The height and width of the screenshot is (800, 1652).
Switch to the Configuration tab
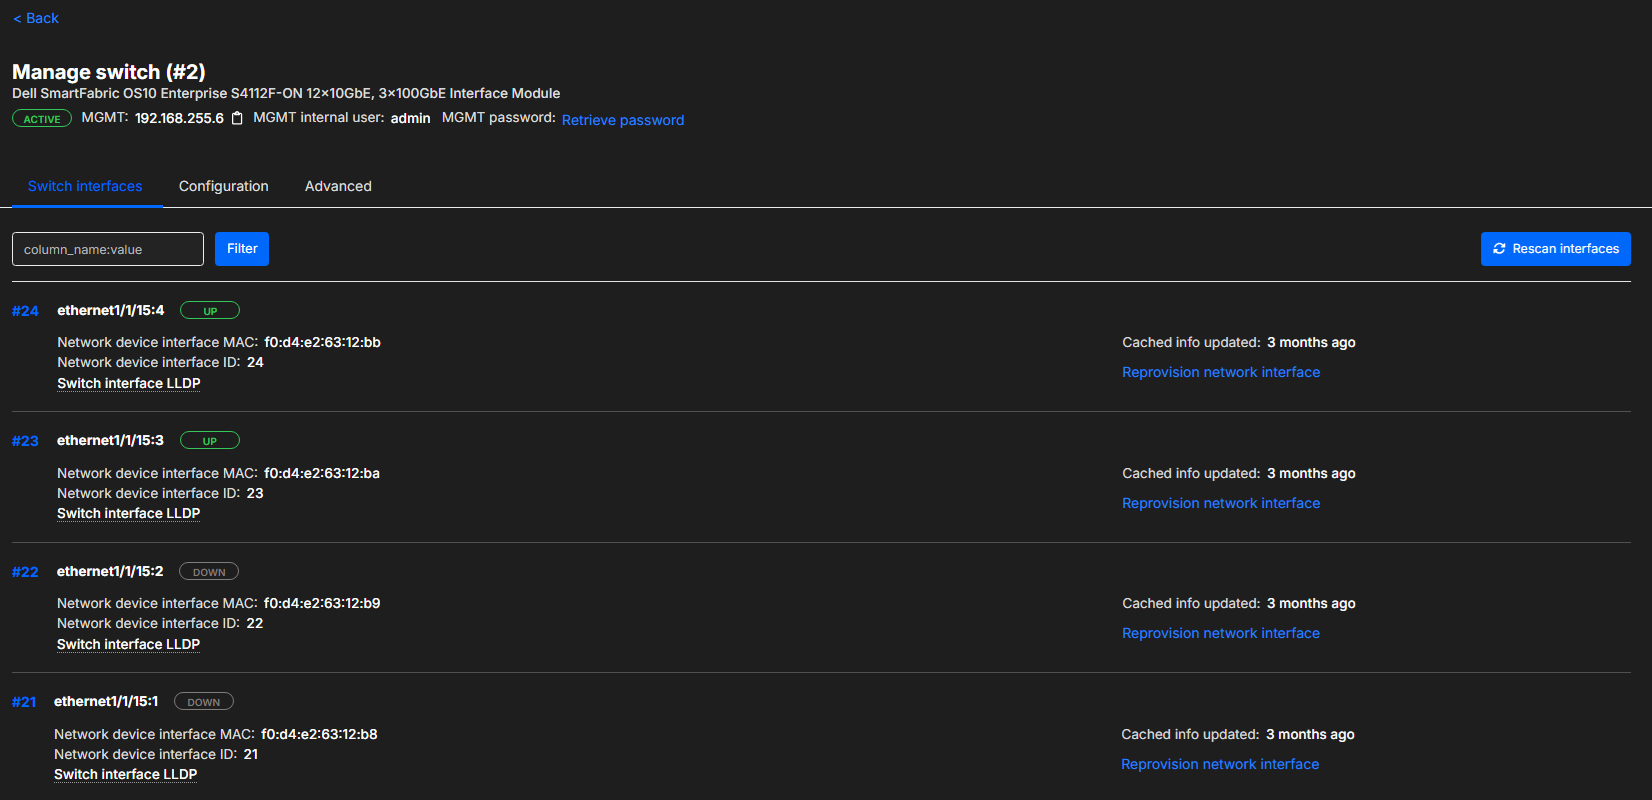pyautogui.click(x=223, y=186)
